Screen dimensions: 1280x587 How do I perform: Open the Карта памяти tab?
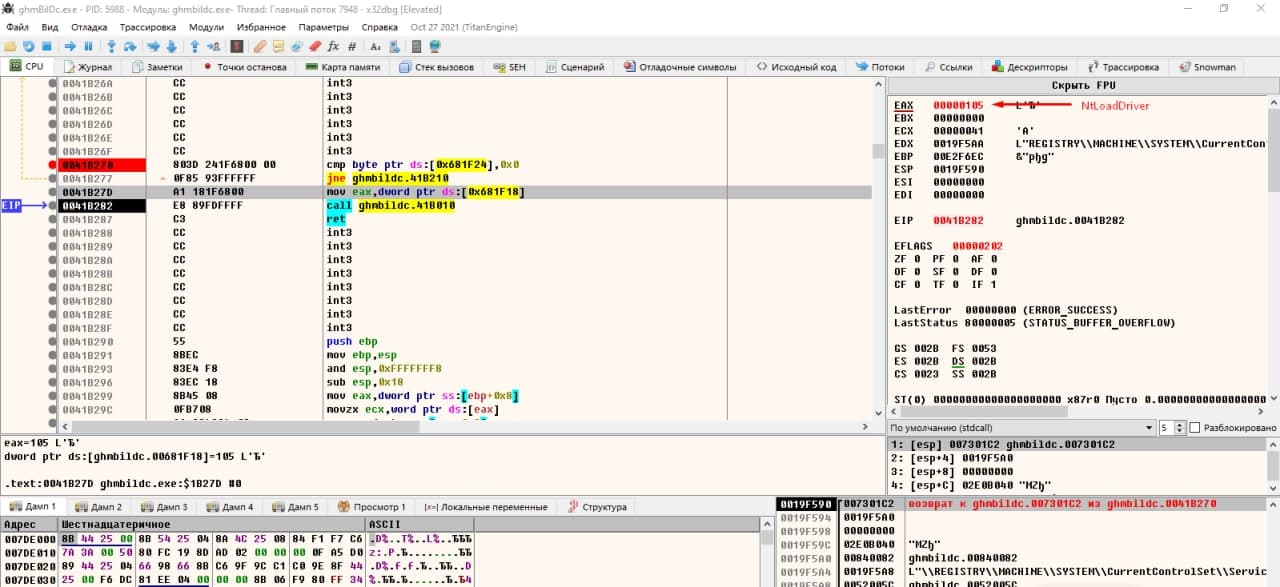(x=343, y=67)
